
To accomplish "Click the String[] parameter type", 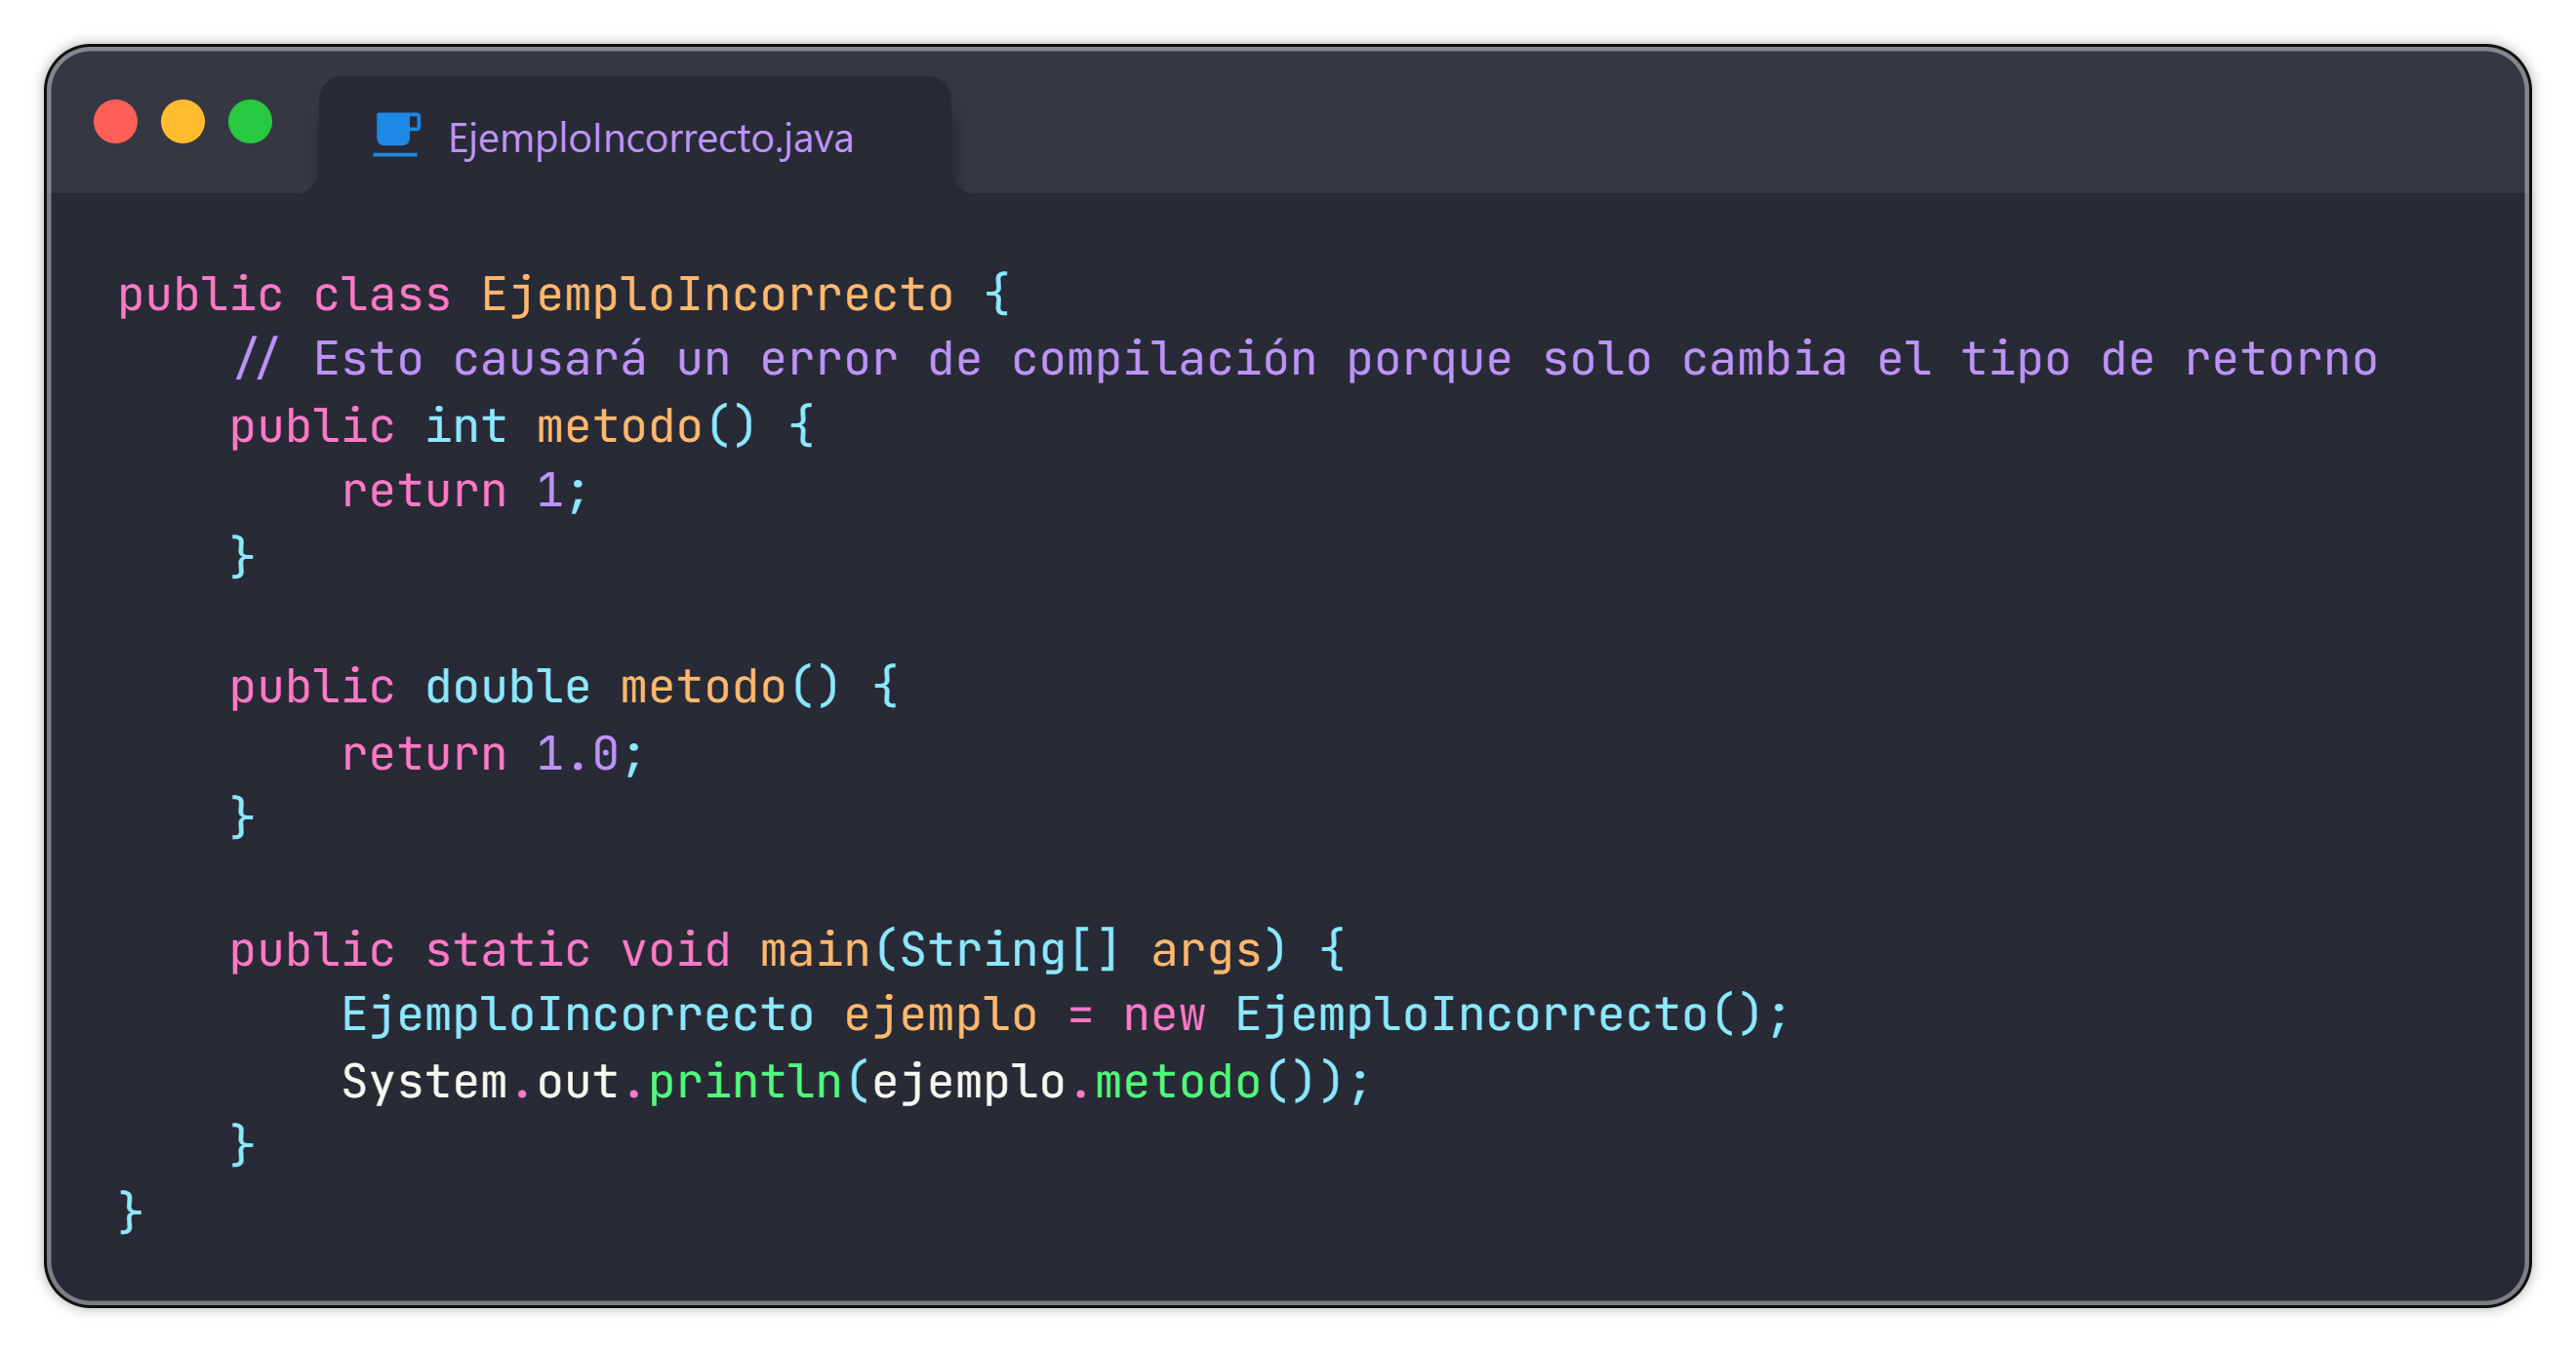I will click(x=1009, y=950).
